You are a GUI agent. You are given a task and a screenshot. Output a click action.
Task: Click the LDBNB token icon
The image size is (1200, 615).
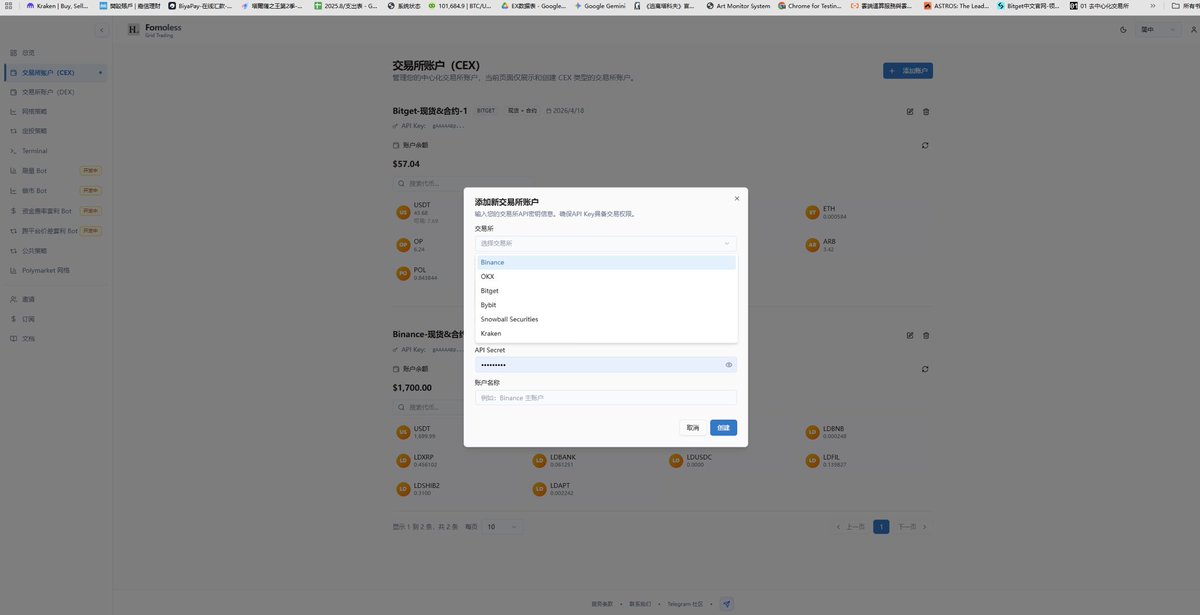click(812, 432)
